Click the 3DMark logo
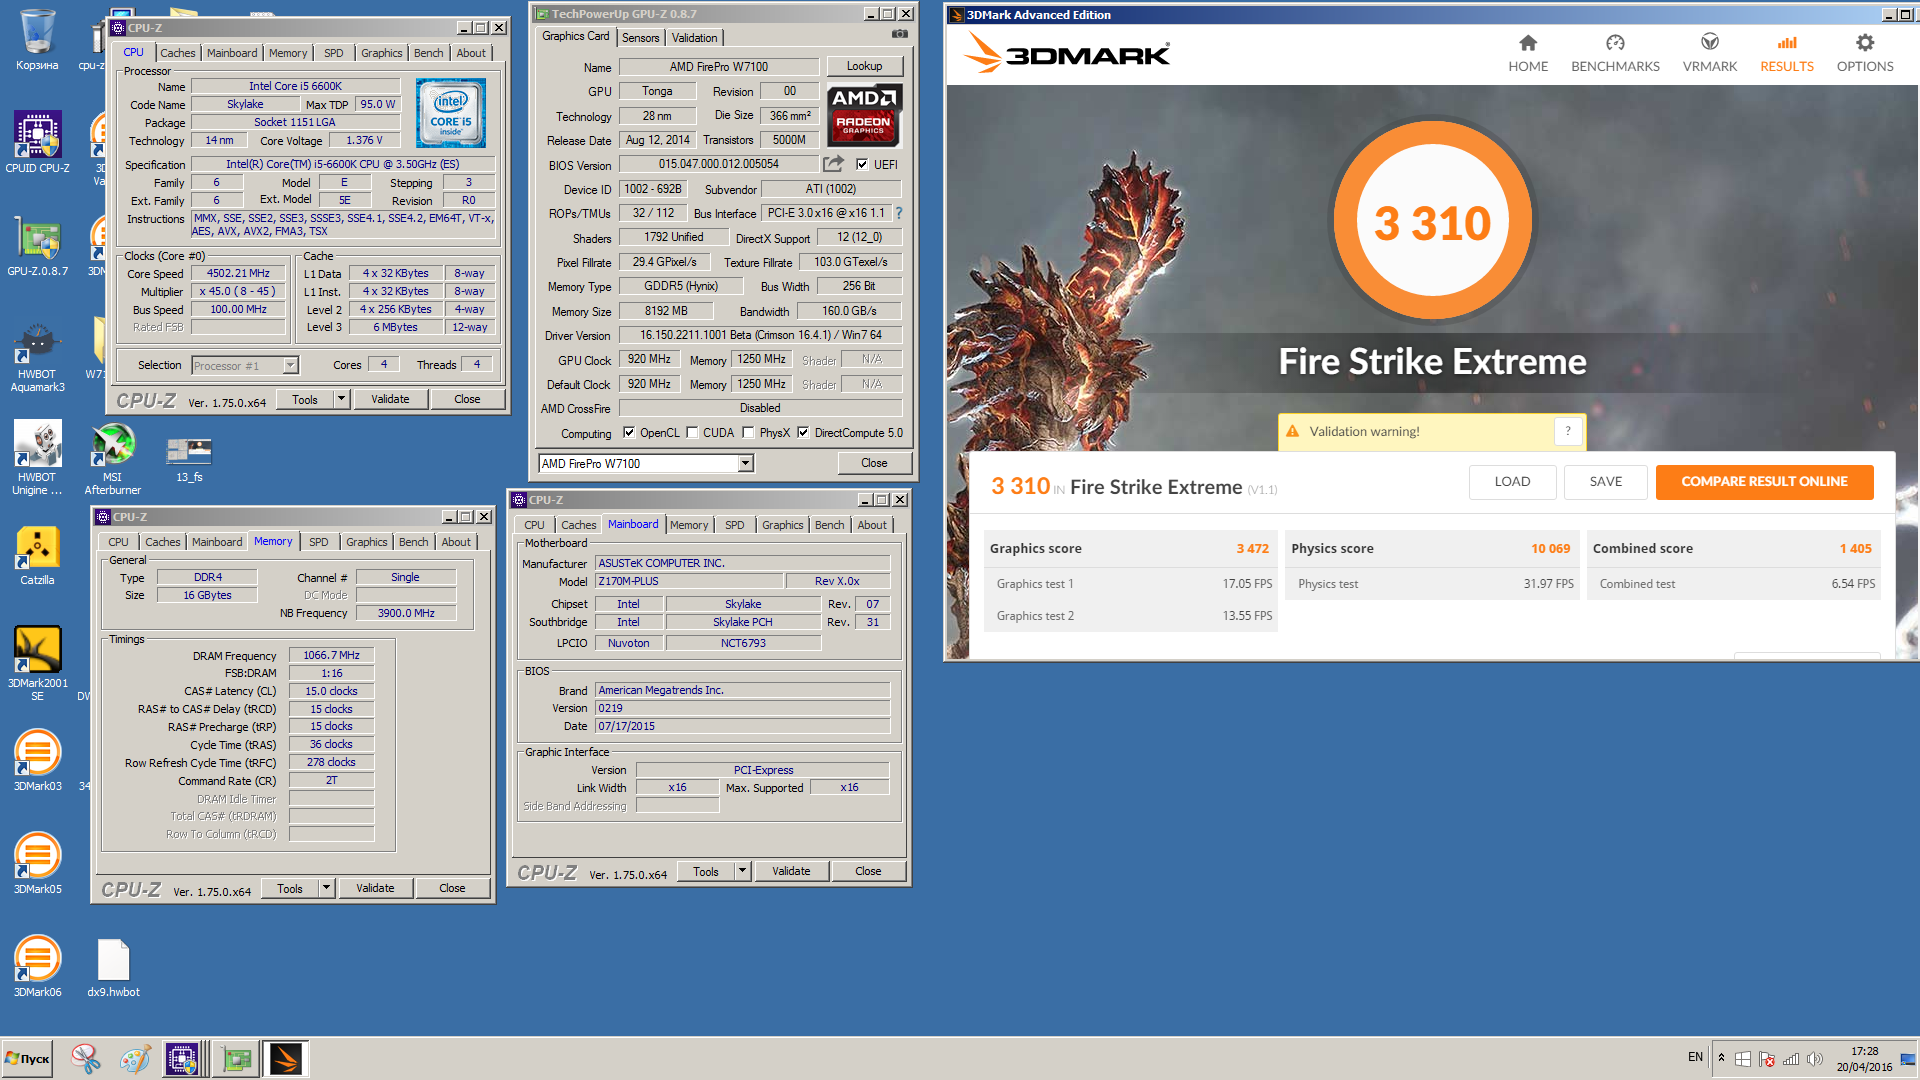Screen dimensions: 1920x1080 (1066, 53)
